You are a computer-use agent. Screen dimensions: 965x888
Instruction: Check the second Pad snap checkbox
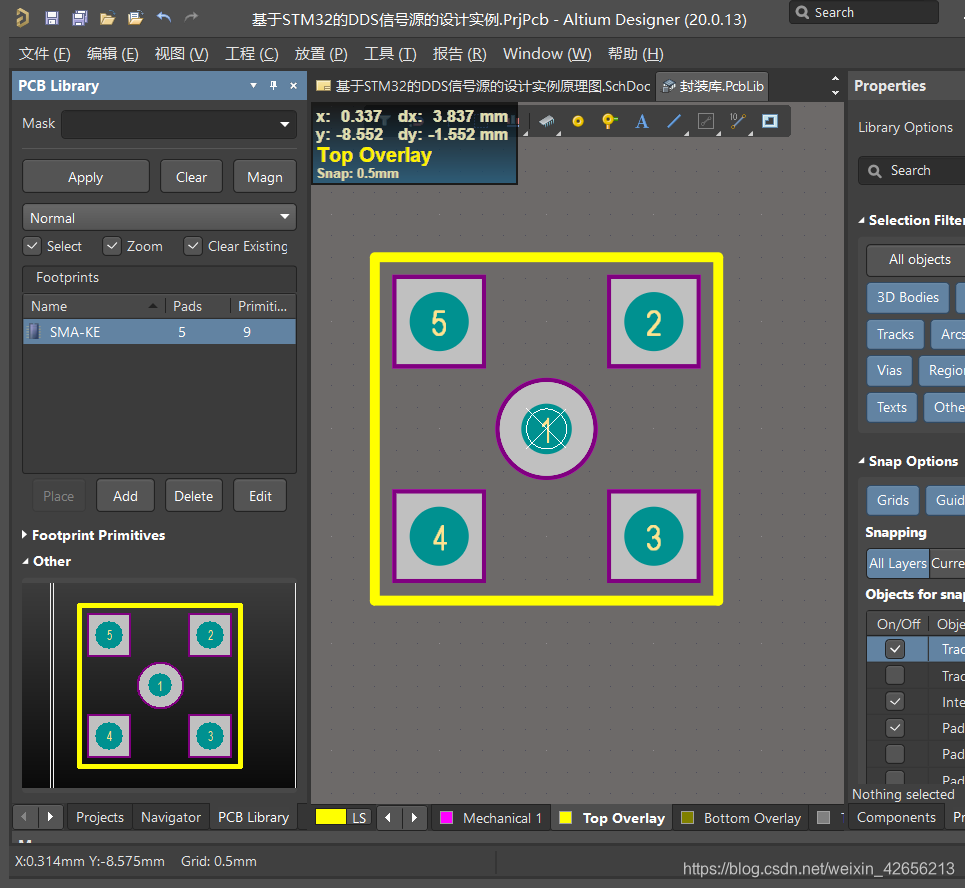(895, 754)
